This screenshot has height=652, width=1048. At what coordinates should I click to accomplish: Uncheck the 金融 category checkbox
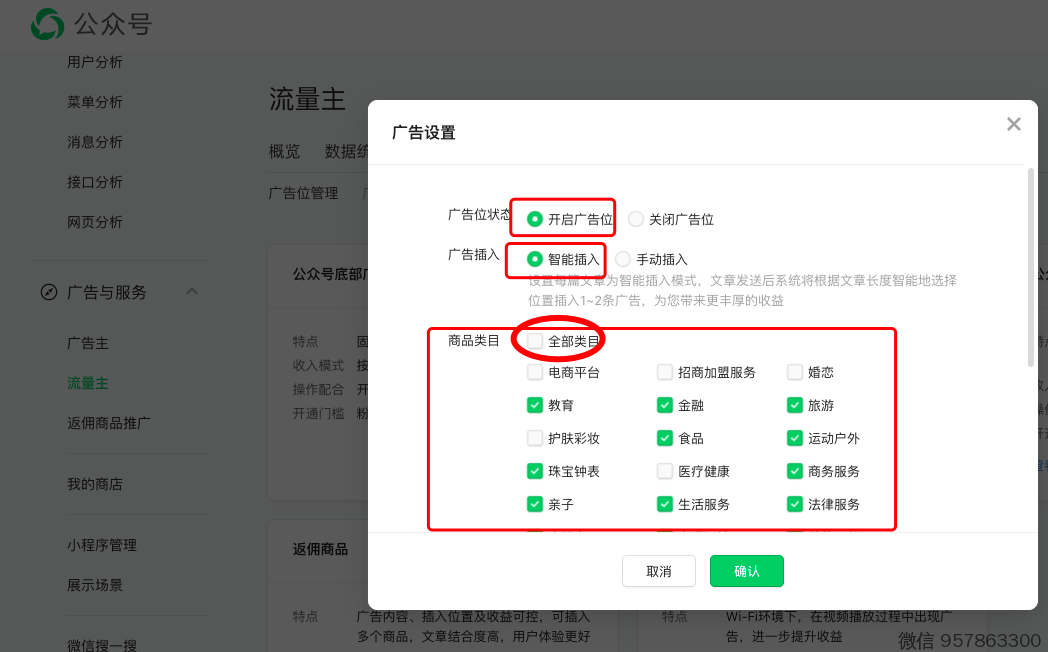pyautogui.click(x=665, y=405)
